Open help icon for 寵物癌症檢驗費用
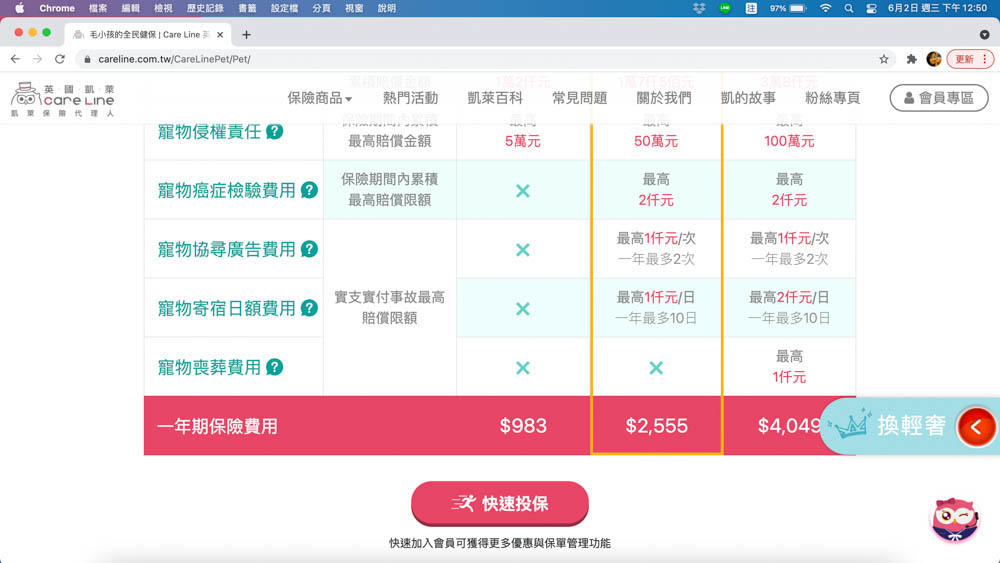Screen dimensions: 1000x563 309,190
